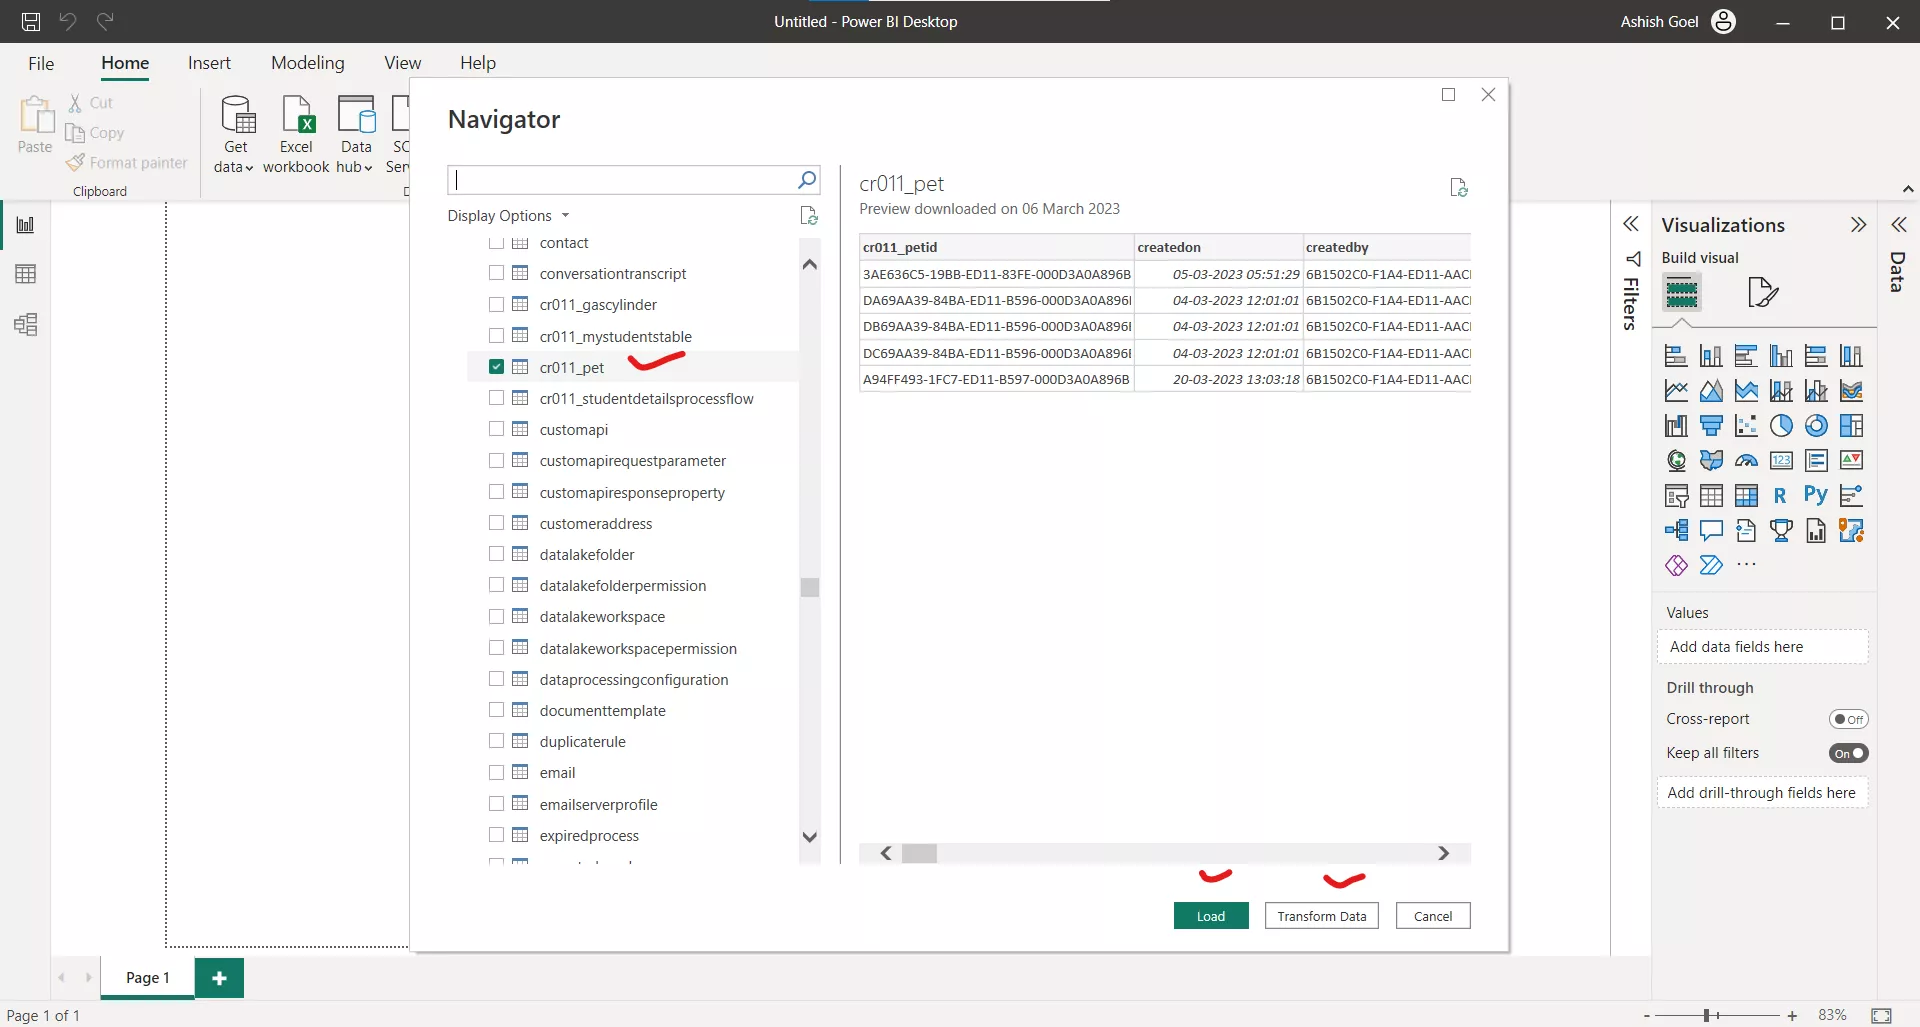1920x1027 pixels.
Task: Select the R script visual
Action: (x=1781, y=495)
